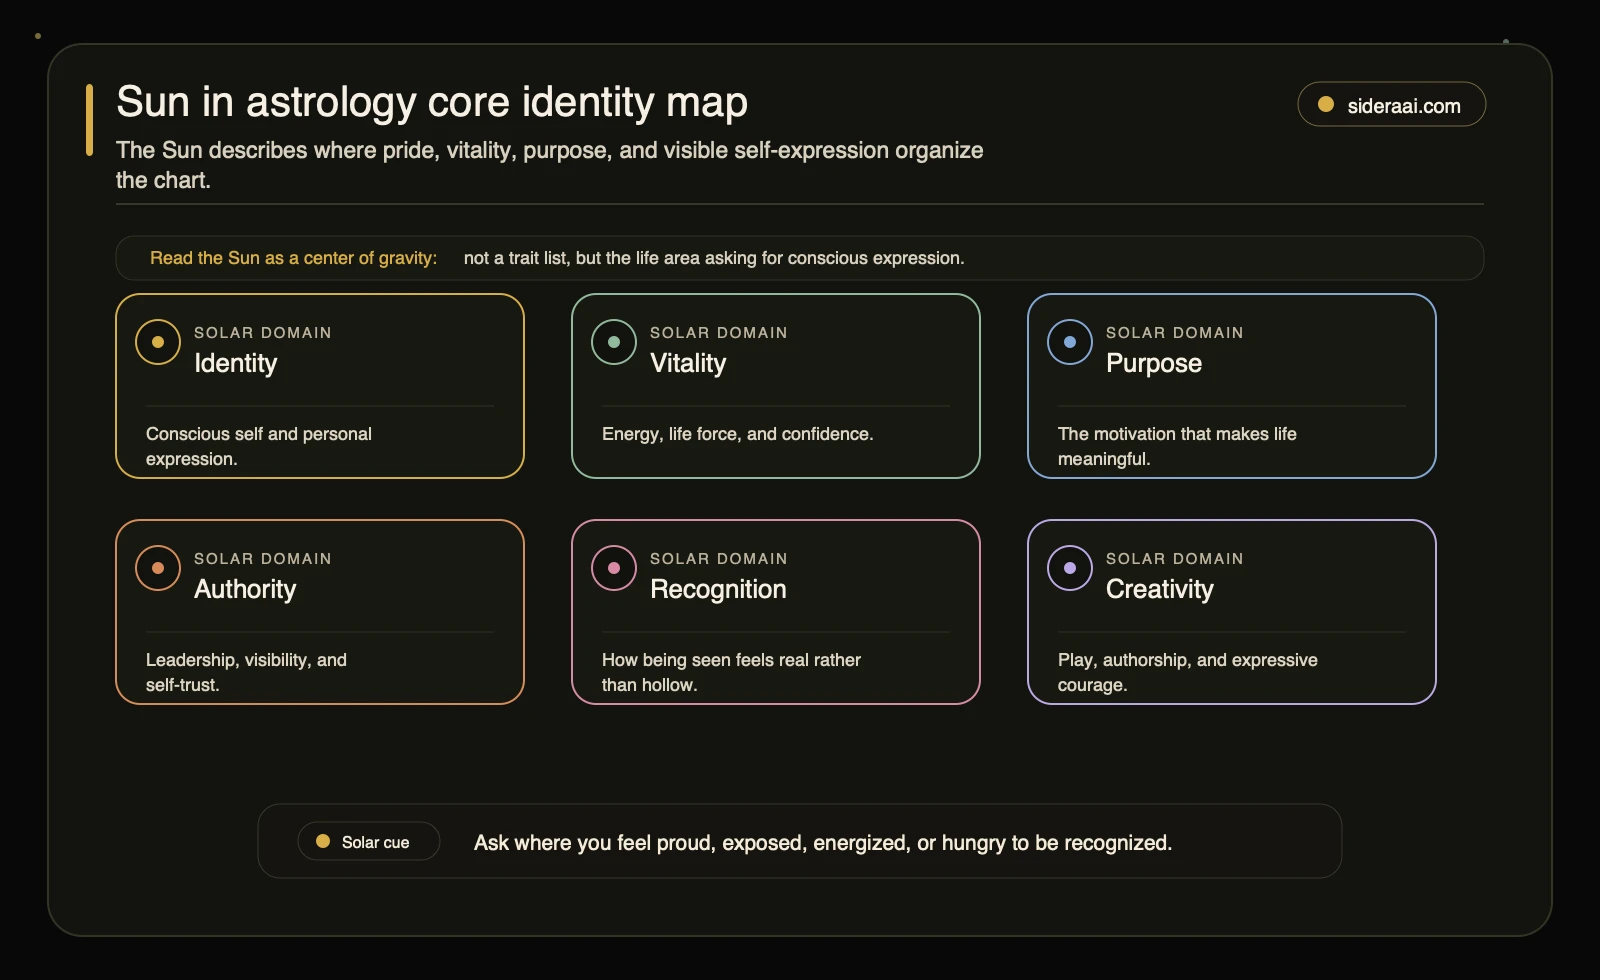Click 'not a trait list, but the life area' text

(714, 258)
